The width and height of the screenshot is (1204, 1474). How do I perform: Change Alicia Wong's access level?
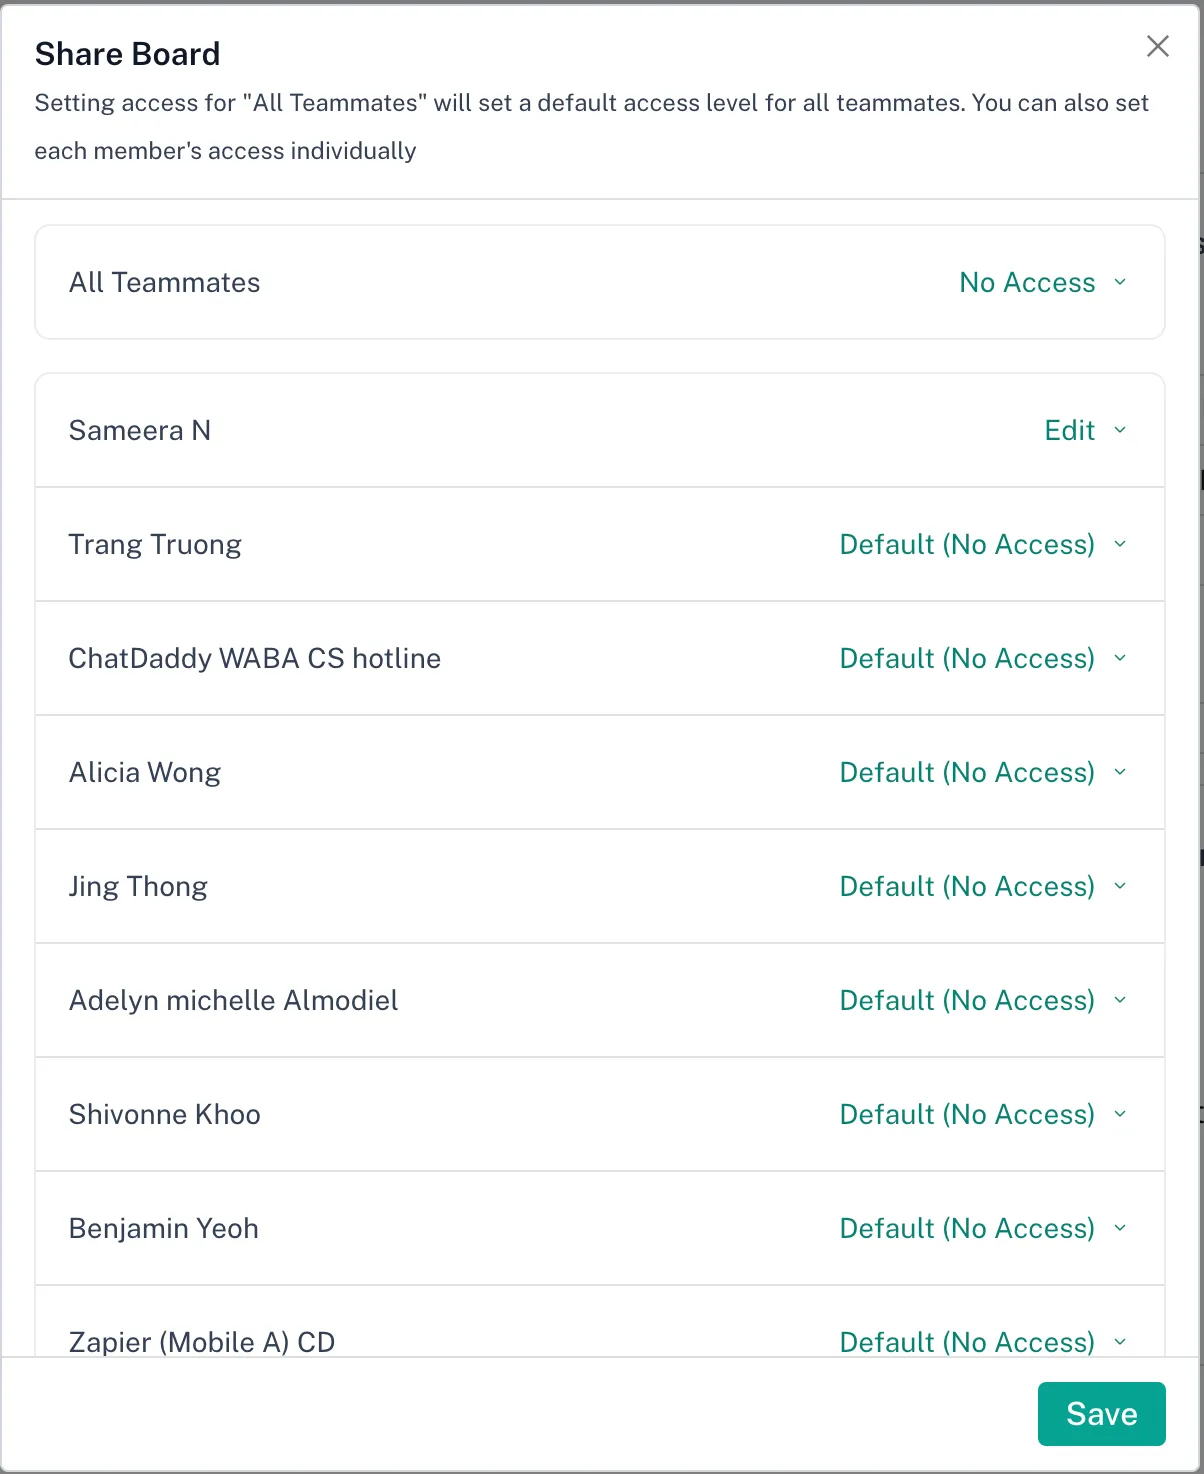pyautogui.click(x=967, y=773)
